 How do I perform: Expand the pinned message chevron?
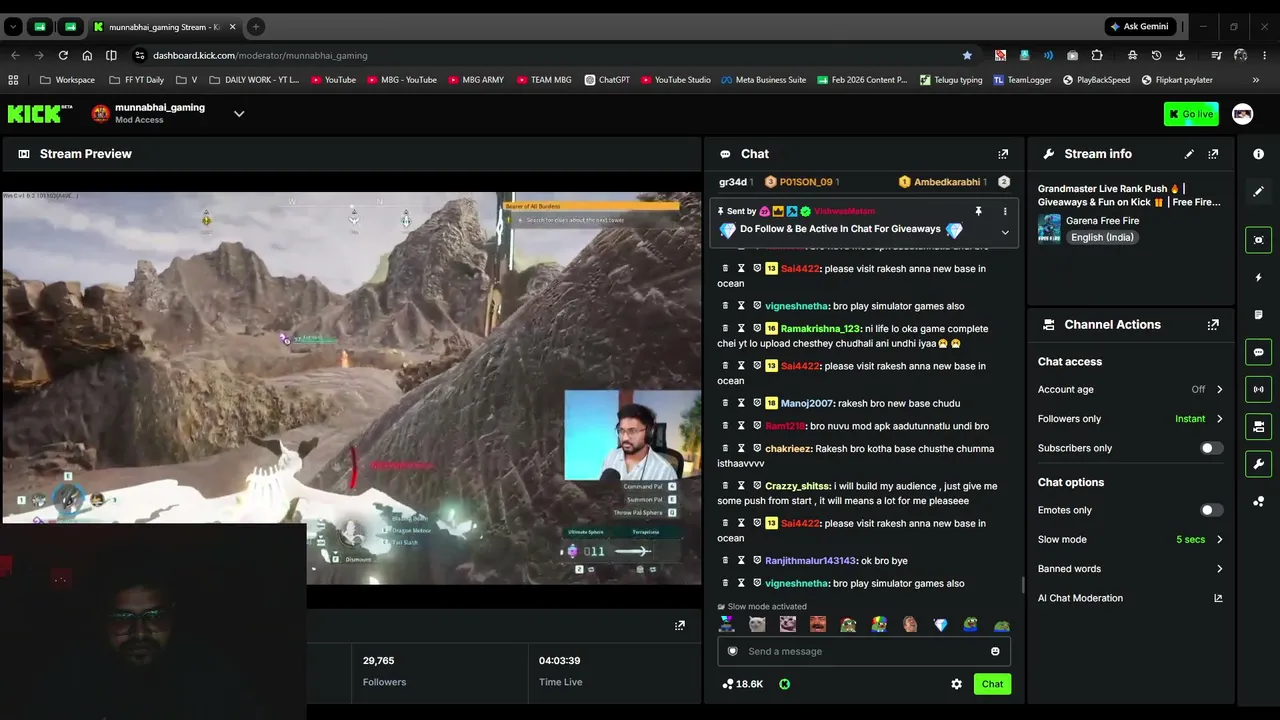click(x=1005, y=232)
